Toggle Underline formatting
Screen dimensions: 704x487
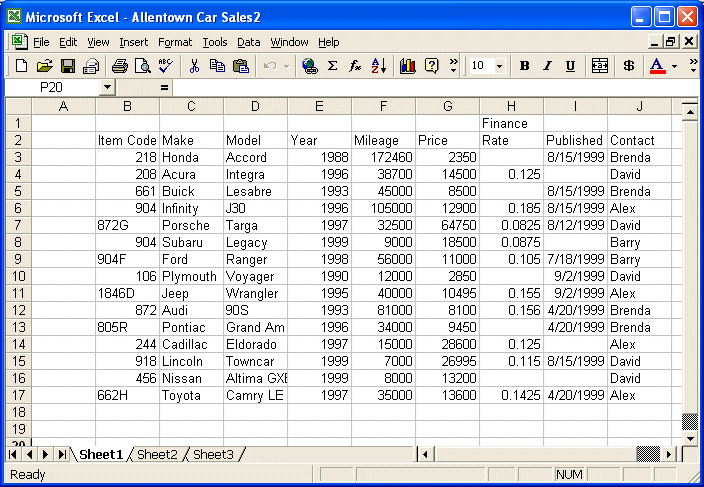point(570,66)
